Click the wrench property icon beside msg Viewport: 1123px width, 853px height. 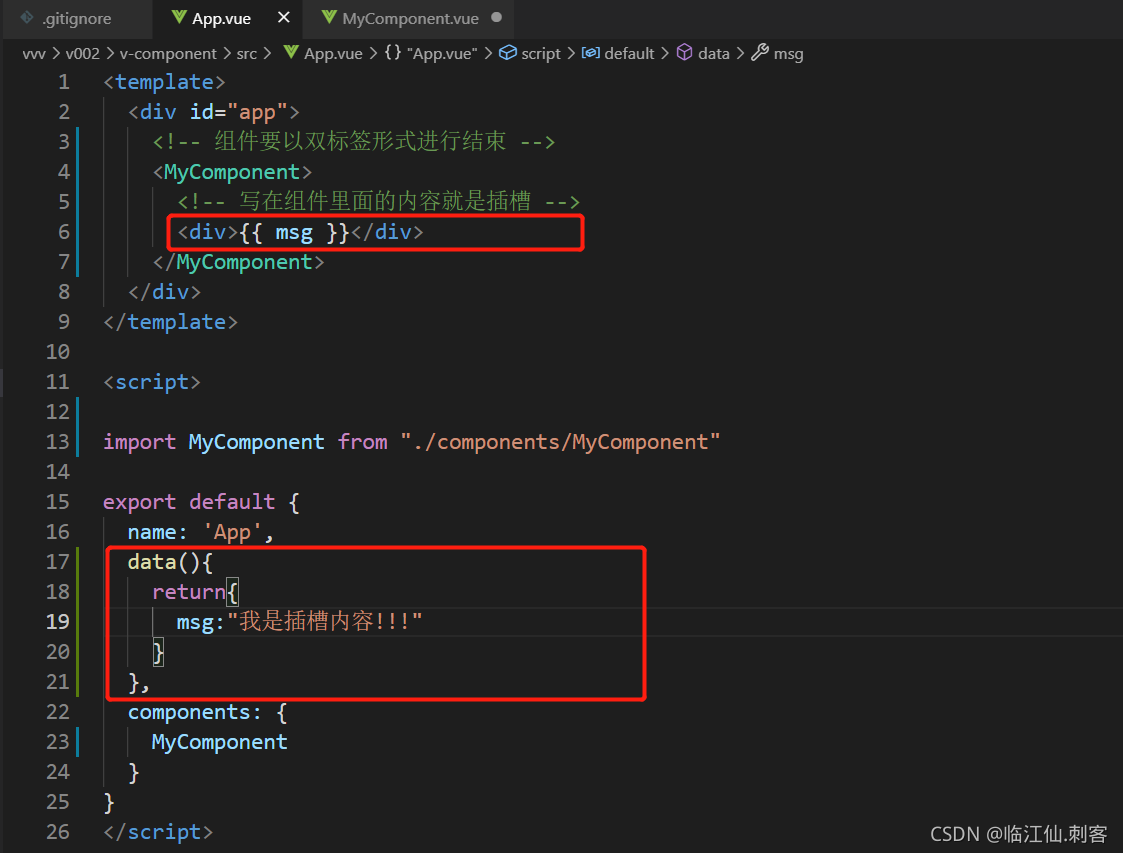click(760, 53)
